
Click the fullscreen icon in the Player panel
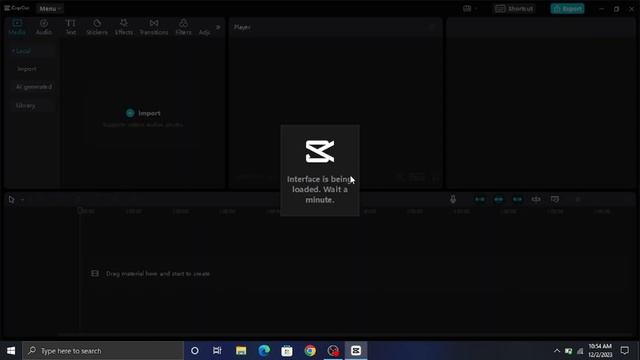(x=436, y=178)
